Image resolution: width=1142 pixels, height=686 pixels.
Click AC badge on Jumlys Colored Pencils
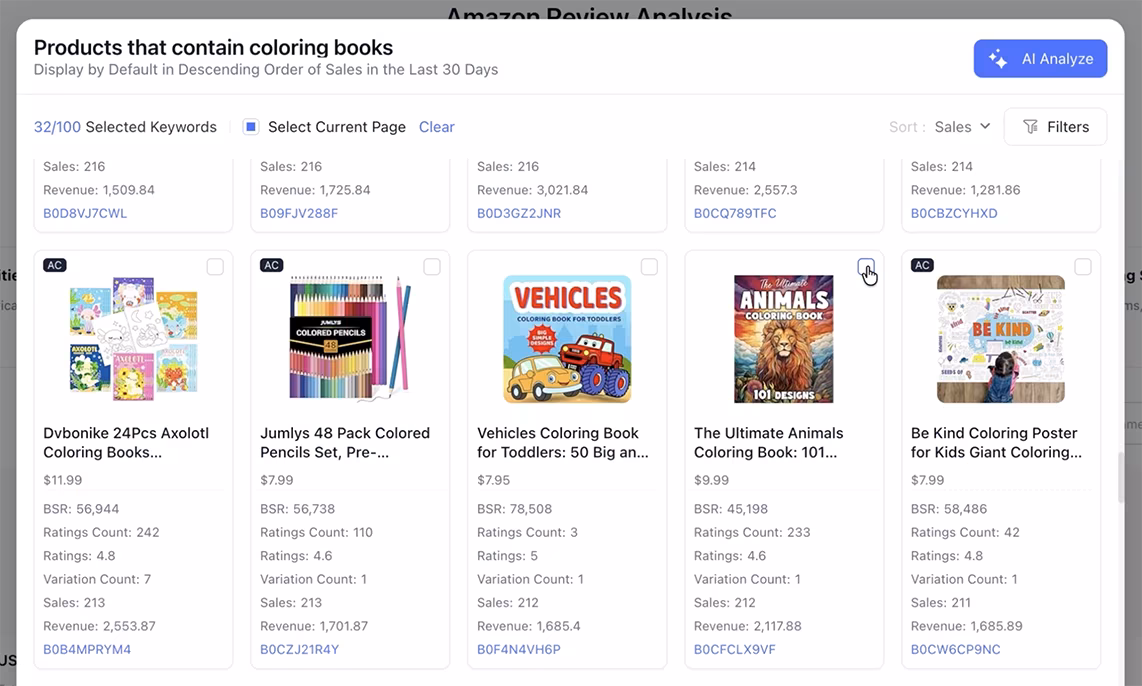pos(271,265)
